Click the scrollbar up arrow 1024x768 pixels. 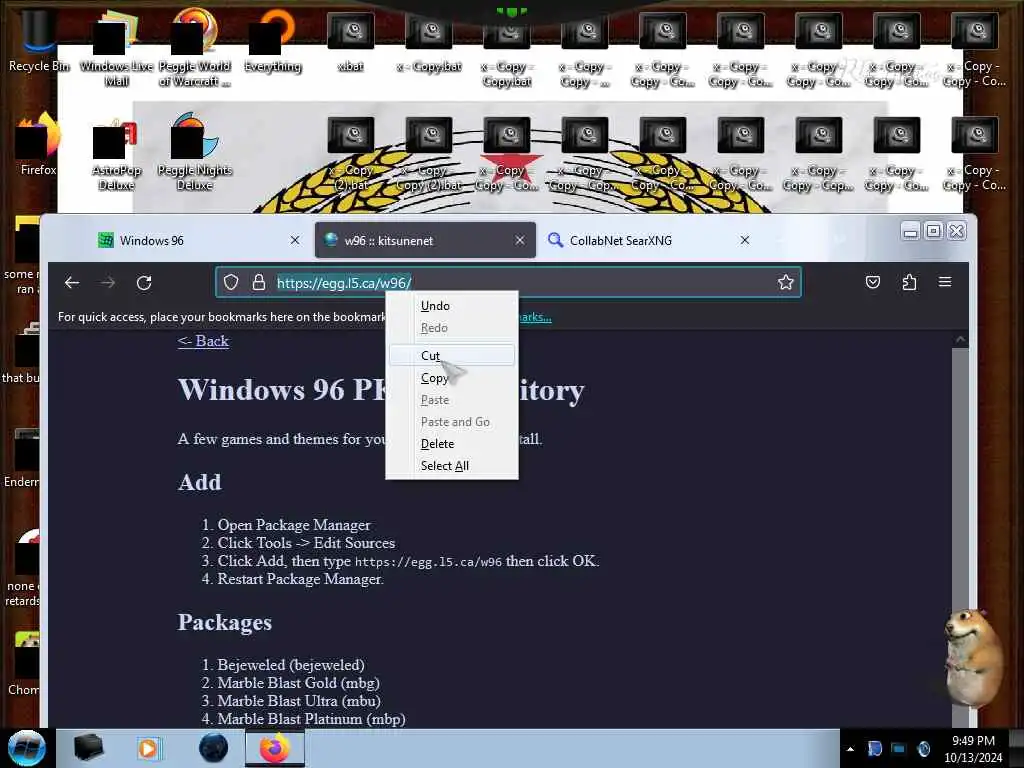[959, 340]
